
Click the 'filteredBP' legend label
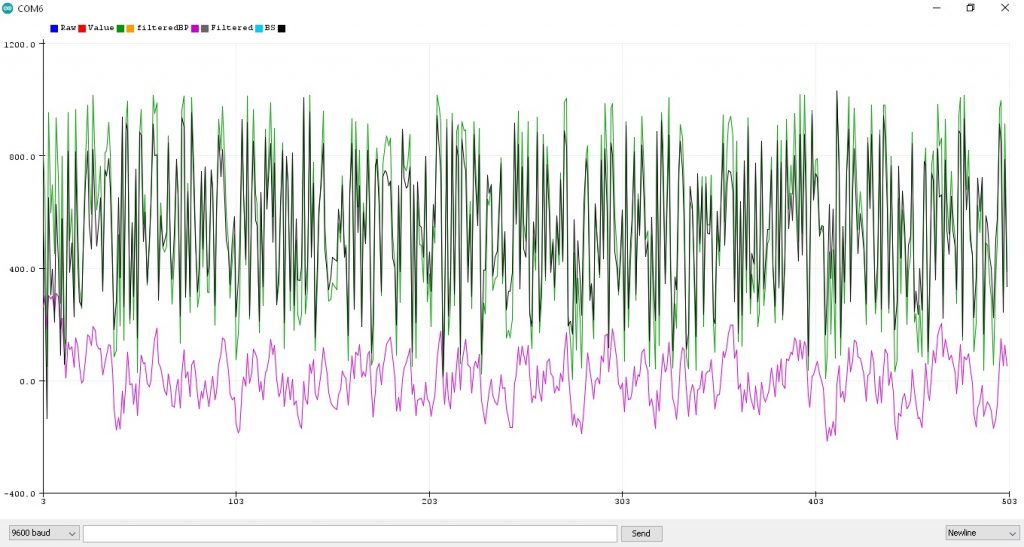[x=162, y=27]
